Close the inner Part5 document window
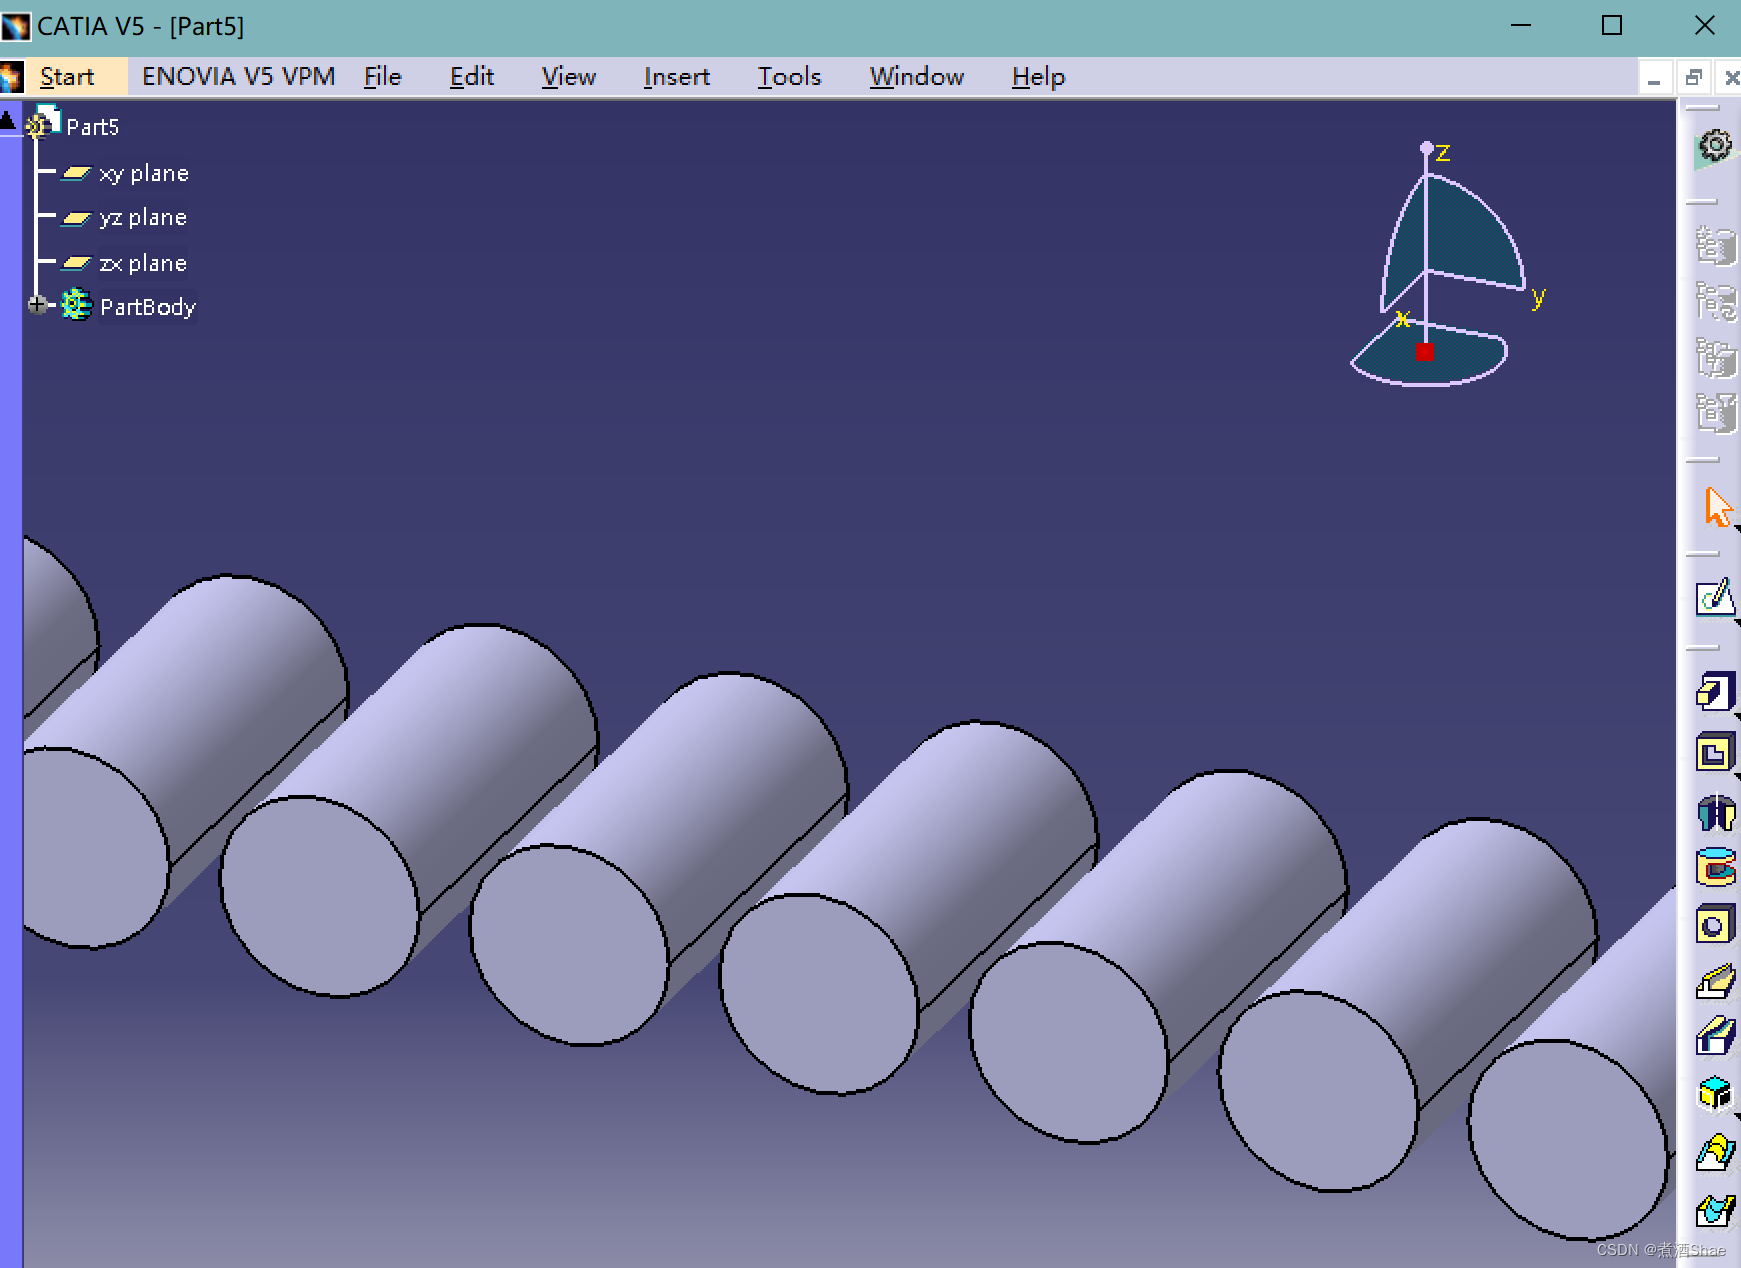Screen dimensions: 1741x1268 pos(1731,78)
